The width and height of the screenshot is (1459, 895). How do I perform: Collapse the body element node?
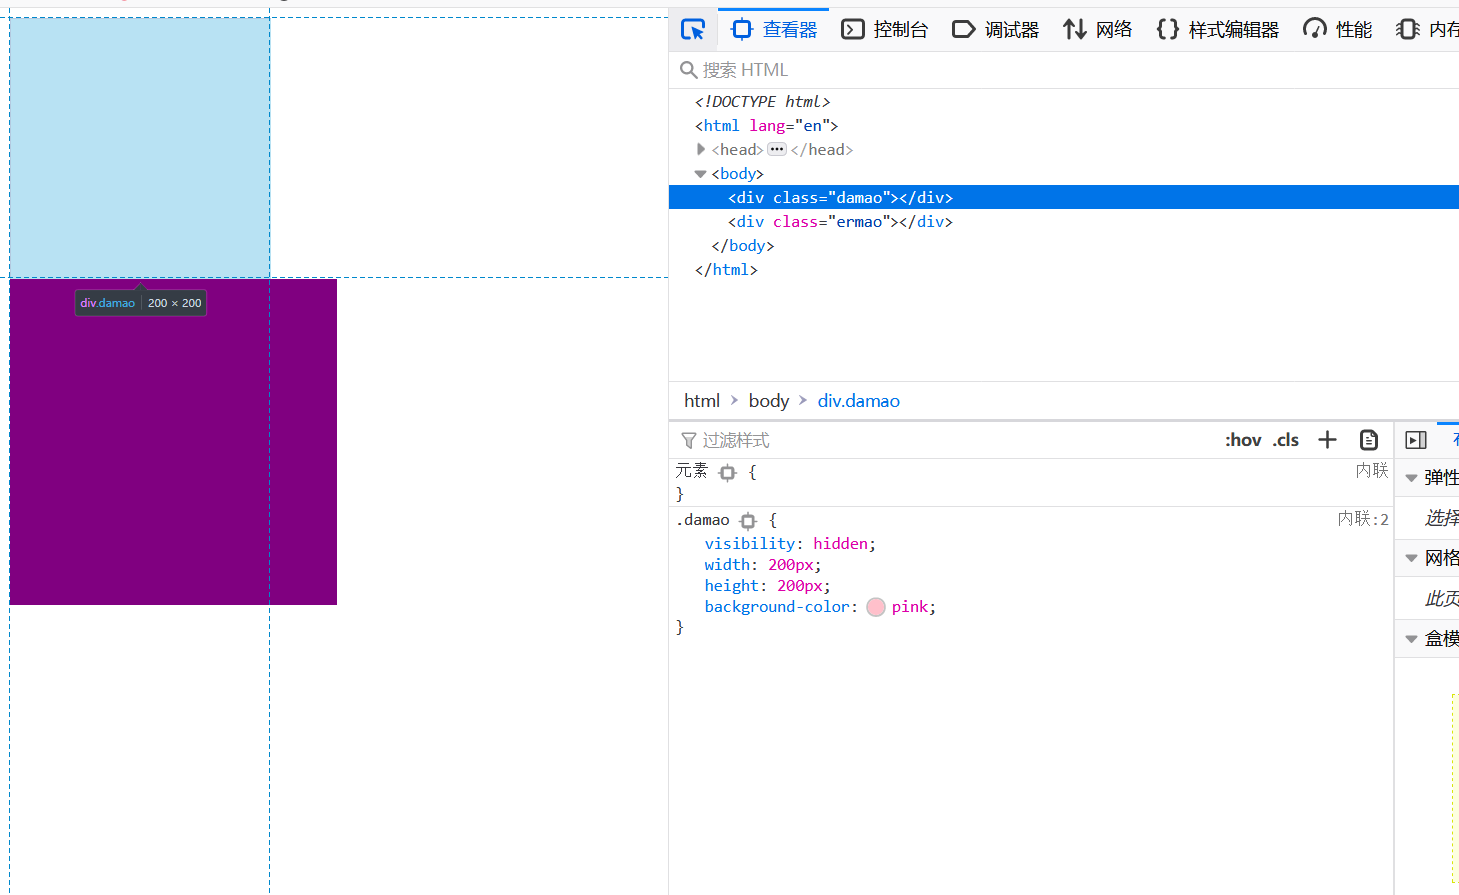pyautogui.click(x=700, y=174)
